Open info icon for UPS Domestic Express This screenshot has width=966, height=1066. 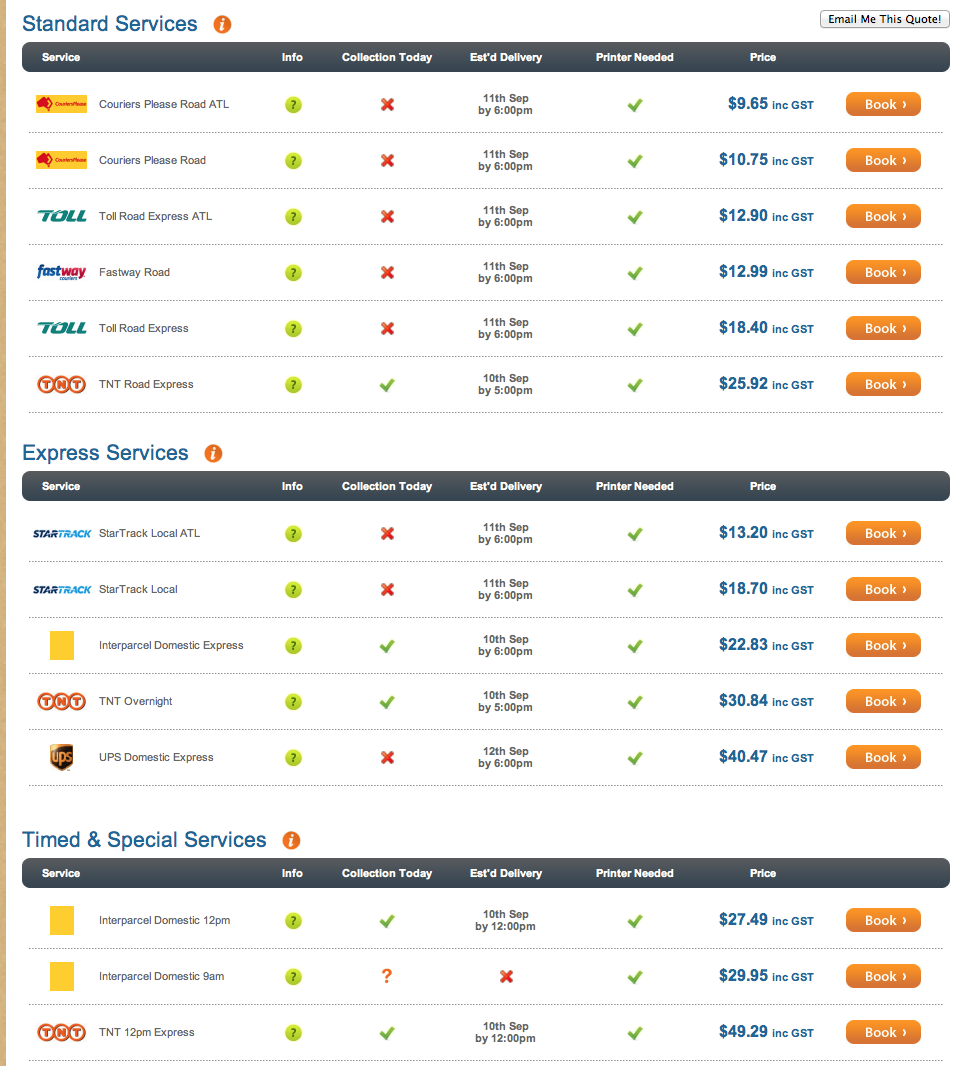pyautogui.click(x=293, y=757)
